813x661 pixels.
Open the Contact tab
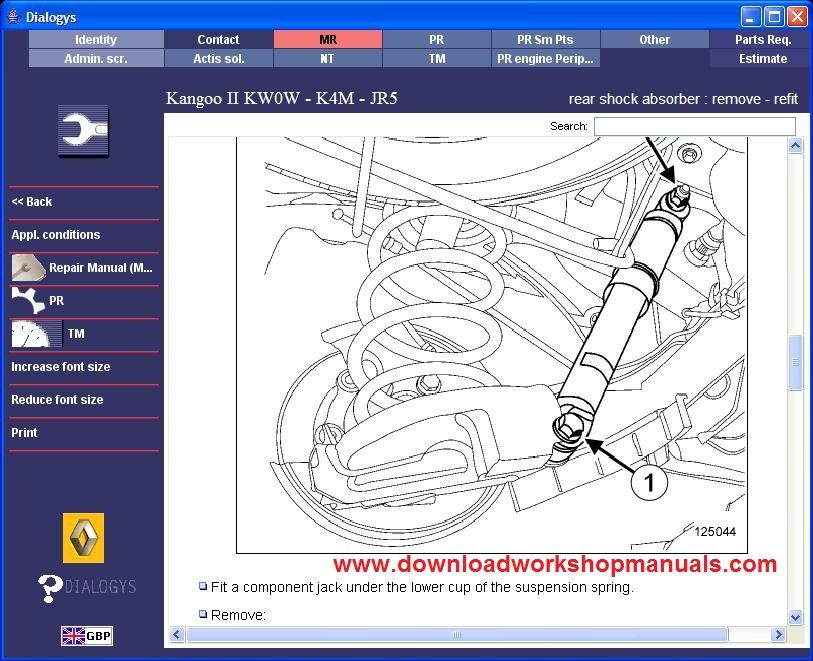pyautogui.click(x=218, y=39)
